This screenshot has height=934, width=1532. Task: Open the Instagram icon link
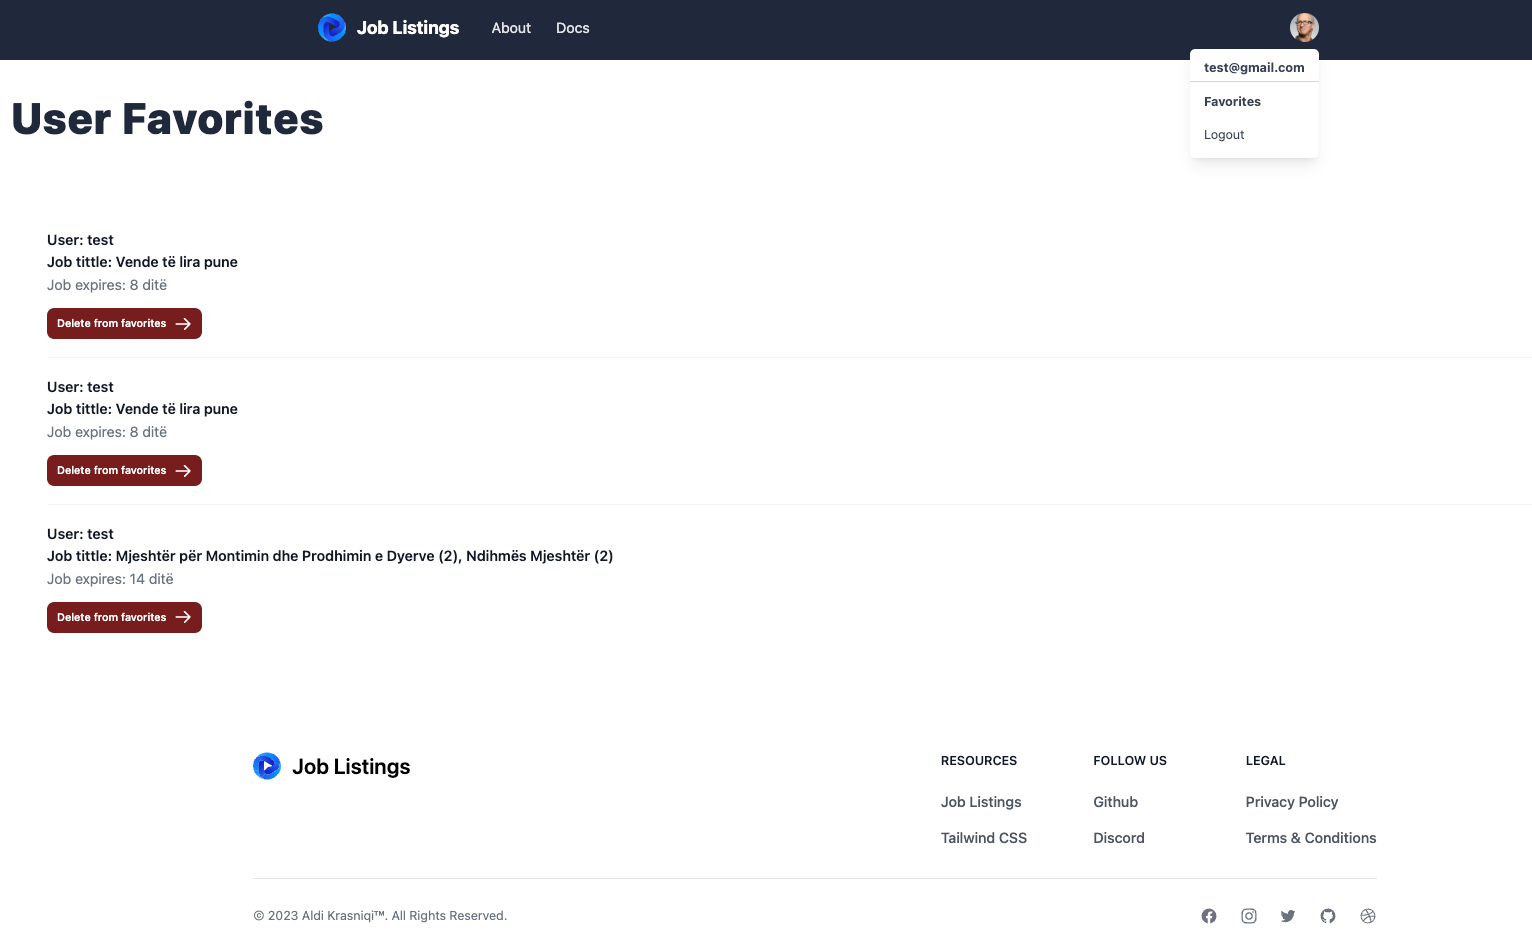[x=1249, y=916]
